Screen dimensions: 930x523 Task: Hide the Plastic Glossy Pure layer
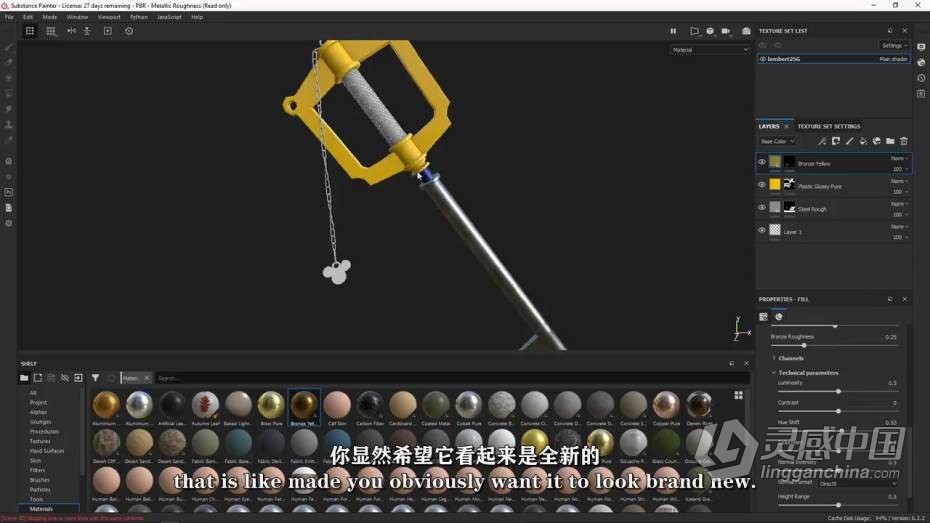pos(762,184)
